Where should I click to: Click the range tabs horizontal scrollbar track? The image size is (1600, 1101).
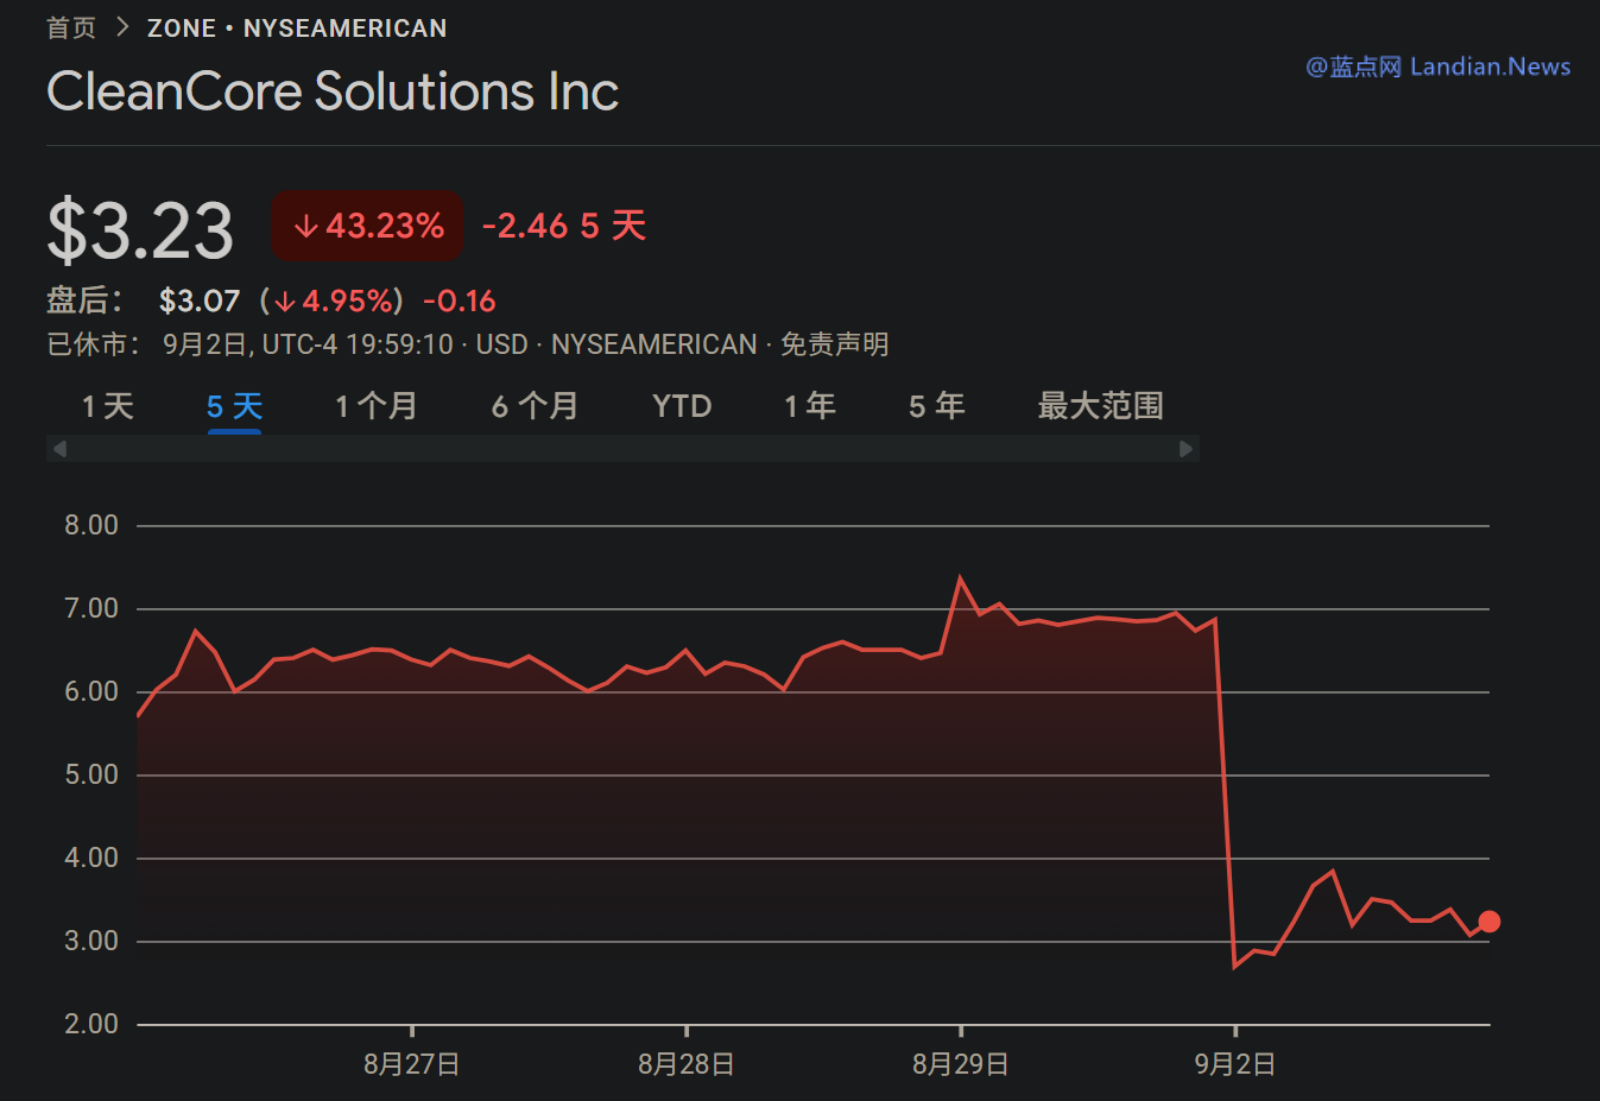tap(622, 449)
